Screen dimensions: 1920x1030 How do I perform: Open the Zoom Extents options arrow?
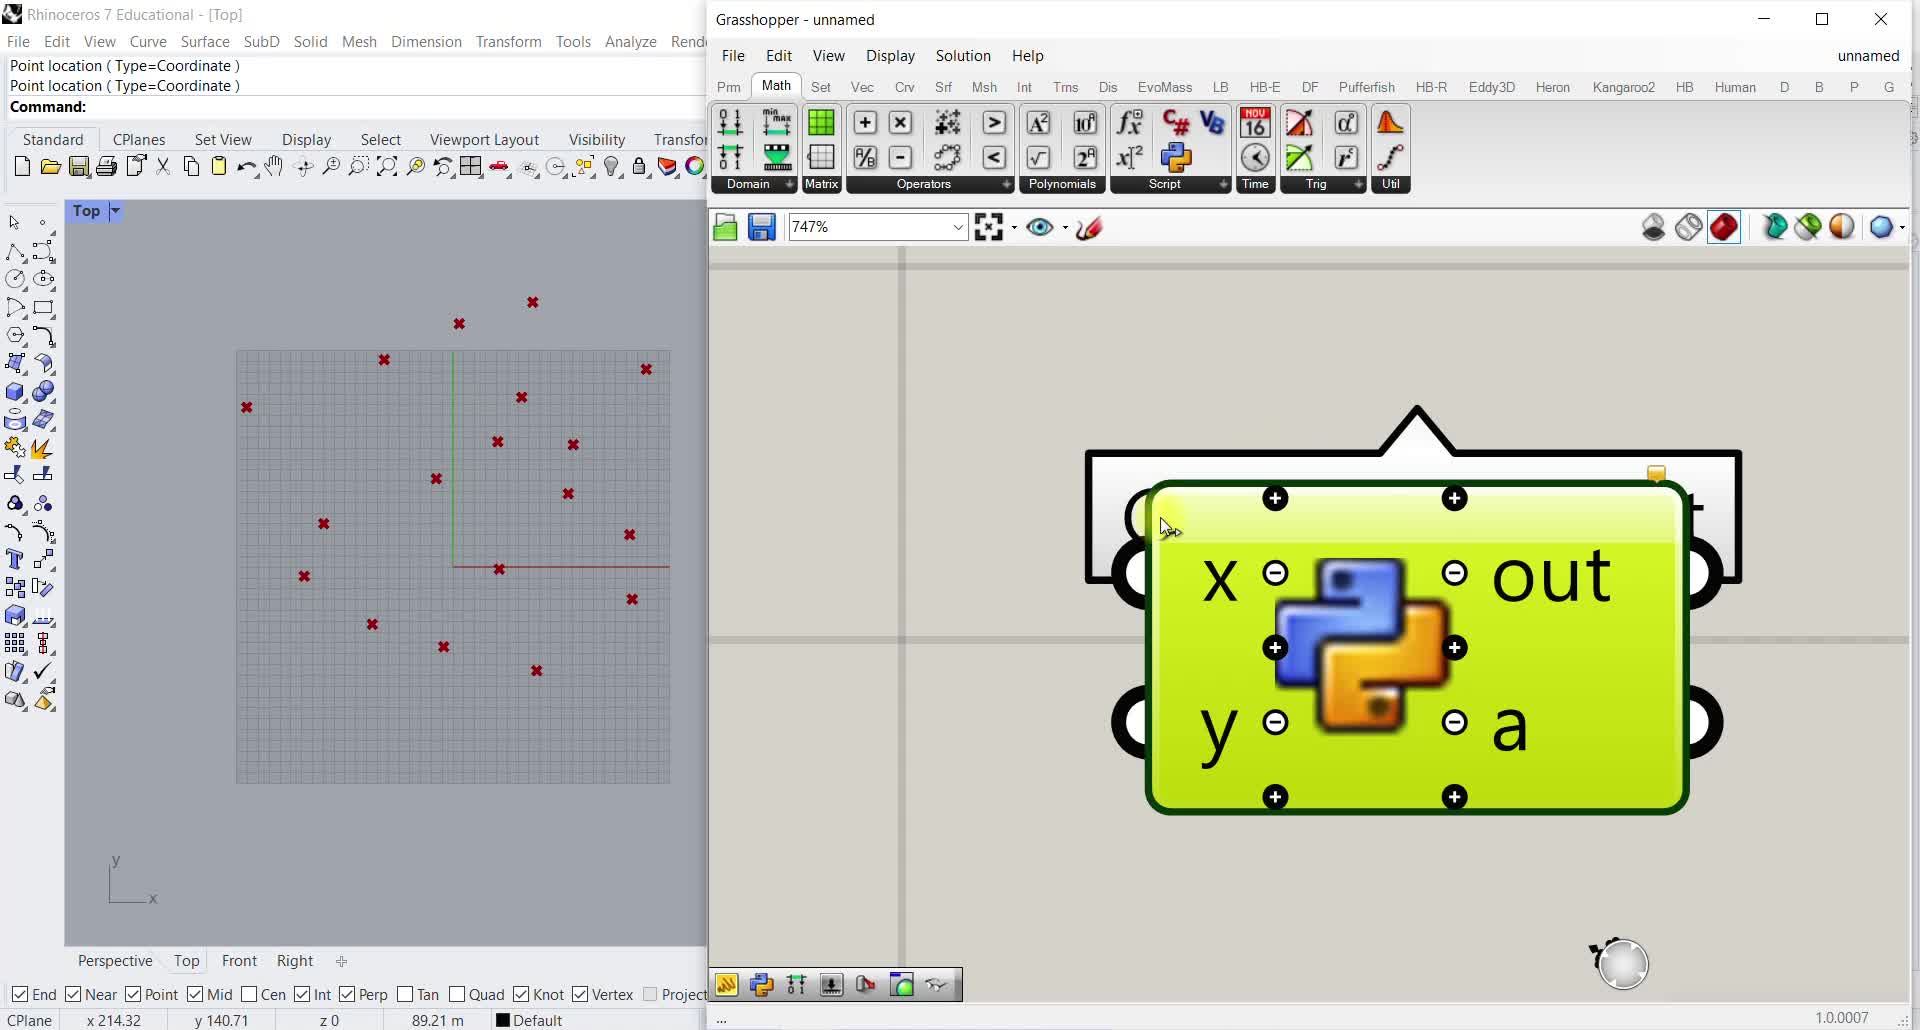tap(1014, 228)
